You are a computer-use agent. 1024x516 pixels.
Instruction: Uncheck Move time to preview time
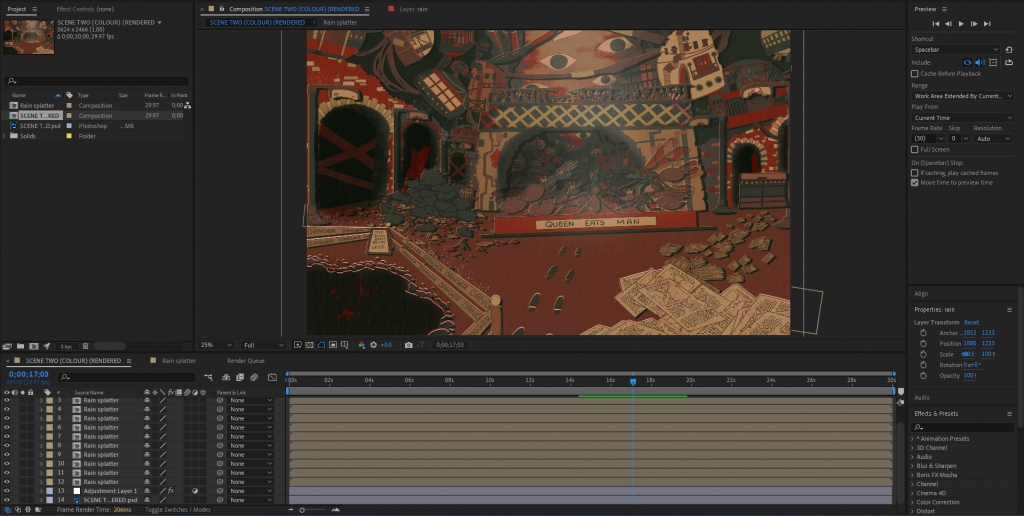pos(914,183)
